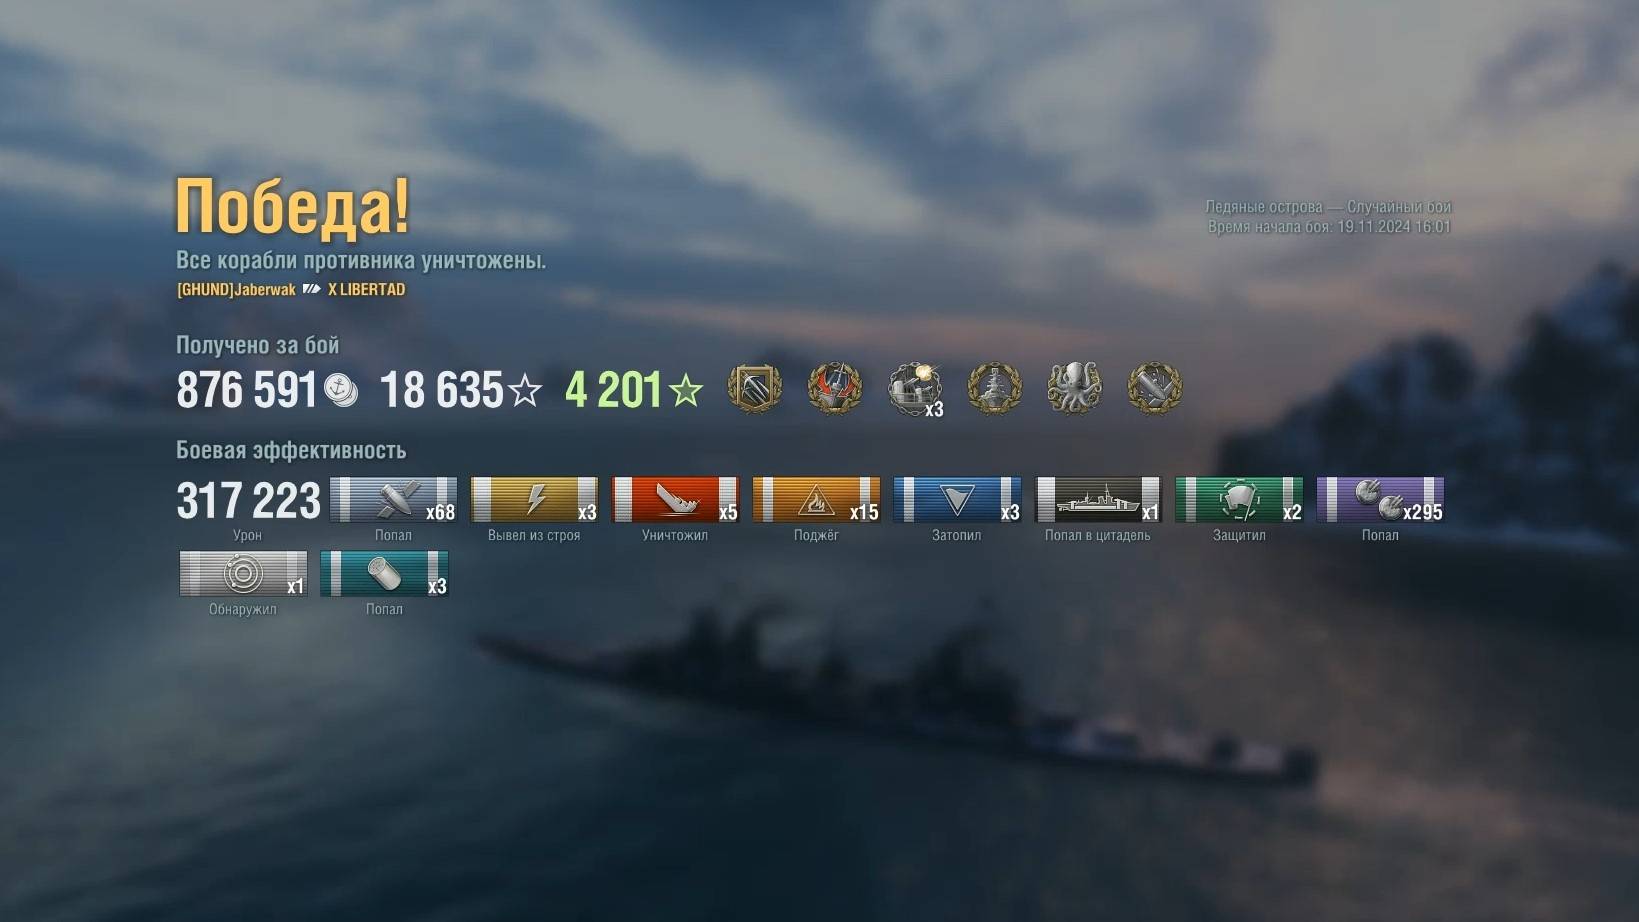Click the player name [GHUND]Jaberwak
The height and width of the screenshot is (922, 1639).
pos(236,289)
